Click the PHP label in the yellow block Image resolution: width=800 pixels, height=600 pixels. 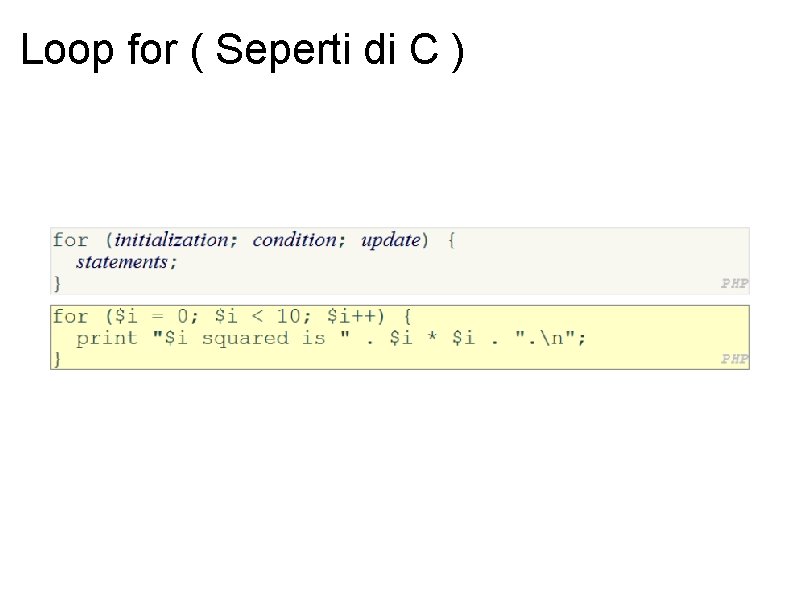pos(735,358)
